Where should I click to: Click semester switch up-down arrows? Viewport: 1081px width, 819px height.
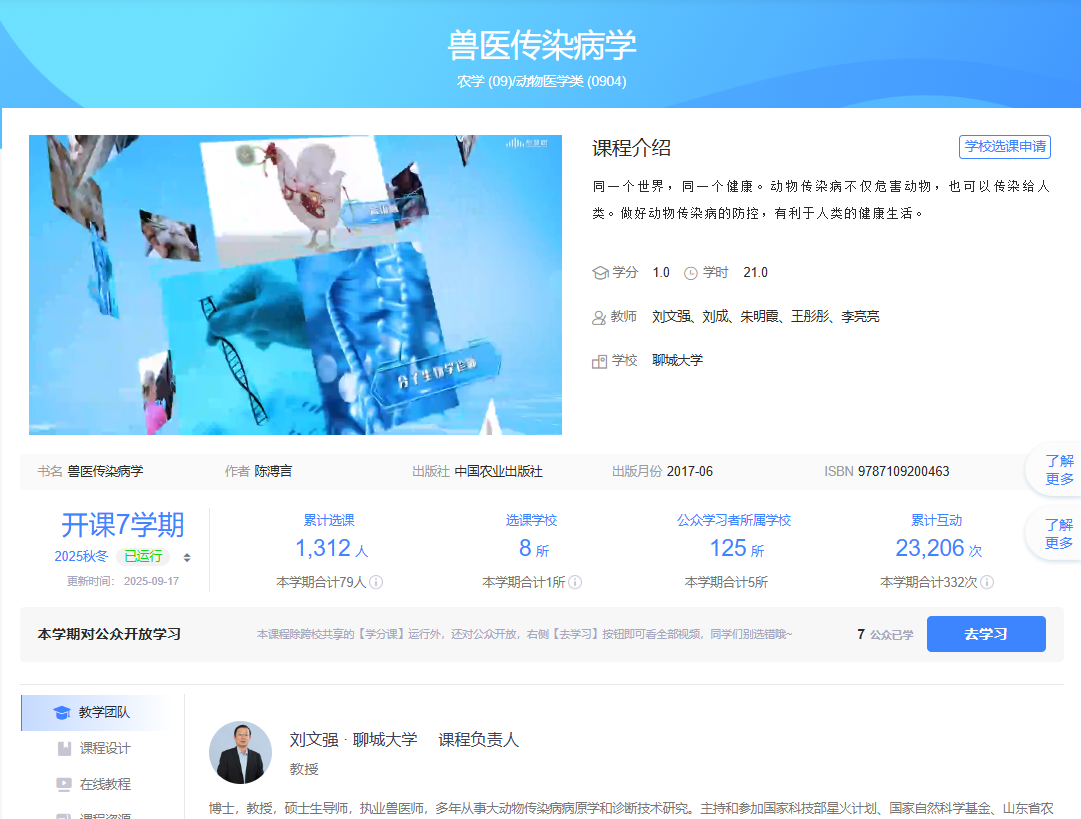click(x=187, y=557)
